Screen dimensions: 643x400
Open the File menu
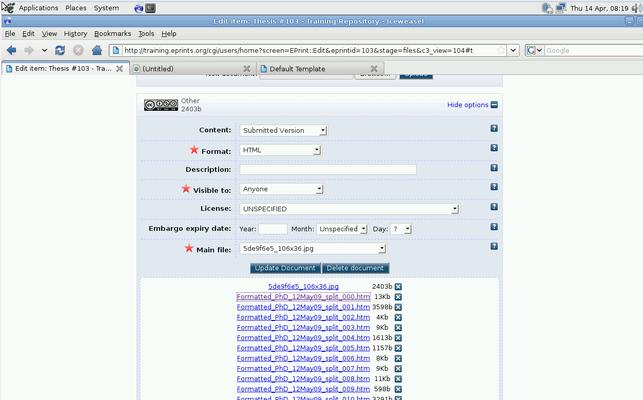click(x=10, y=34)
